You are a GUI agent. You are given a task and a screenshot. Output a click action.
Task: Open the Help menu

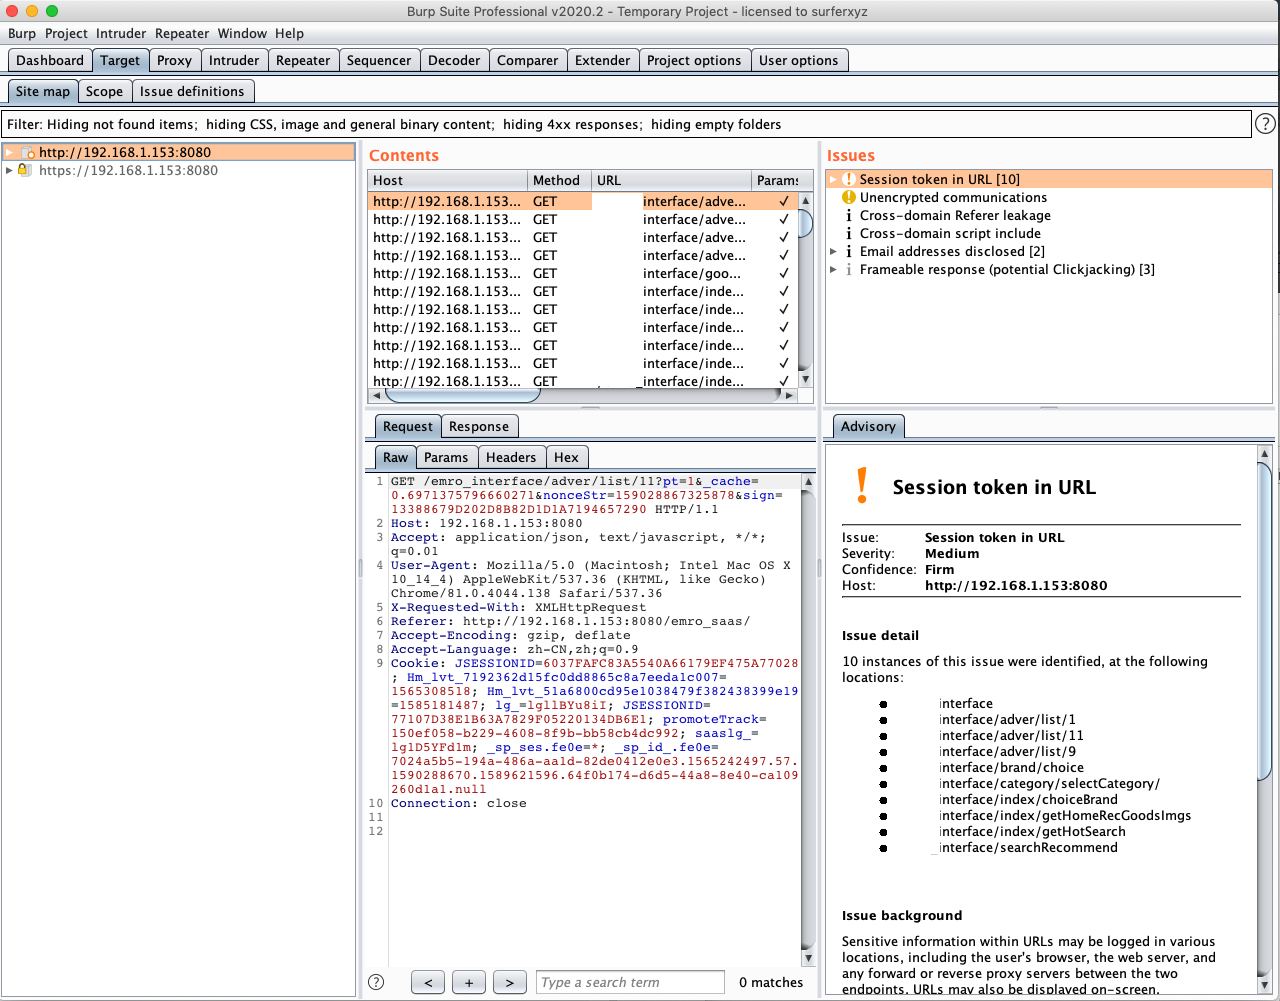tap(289, 33)
